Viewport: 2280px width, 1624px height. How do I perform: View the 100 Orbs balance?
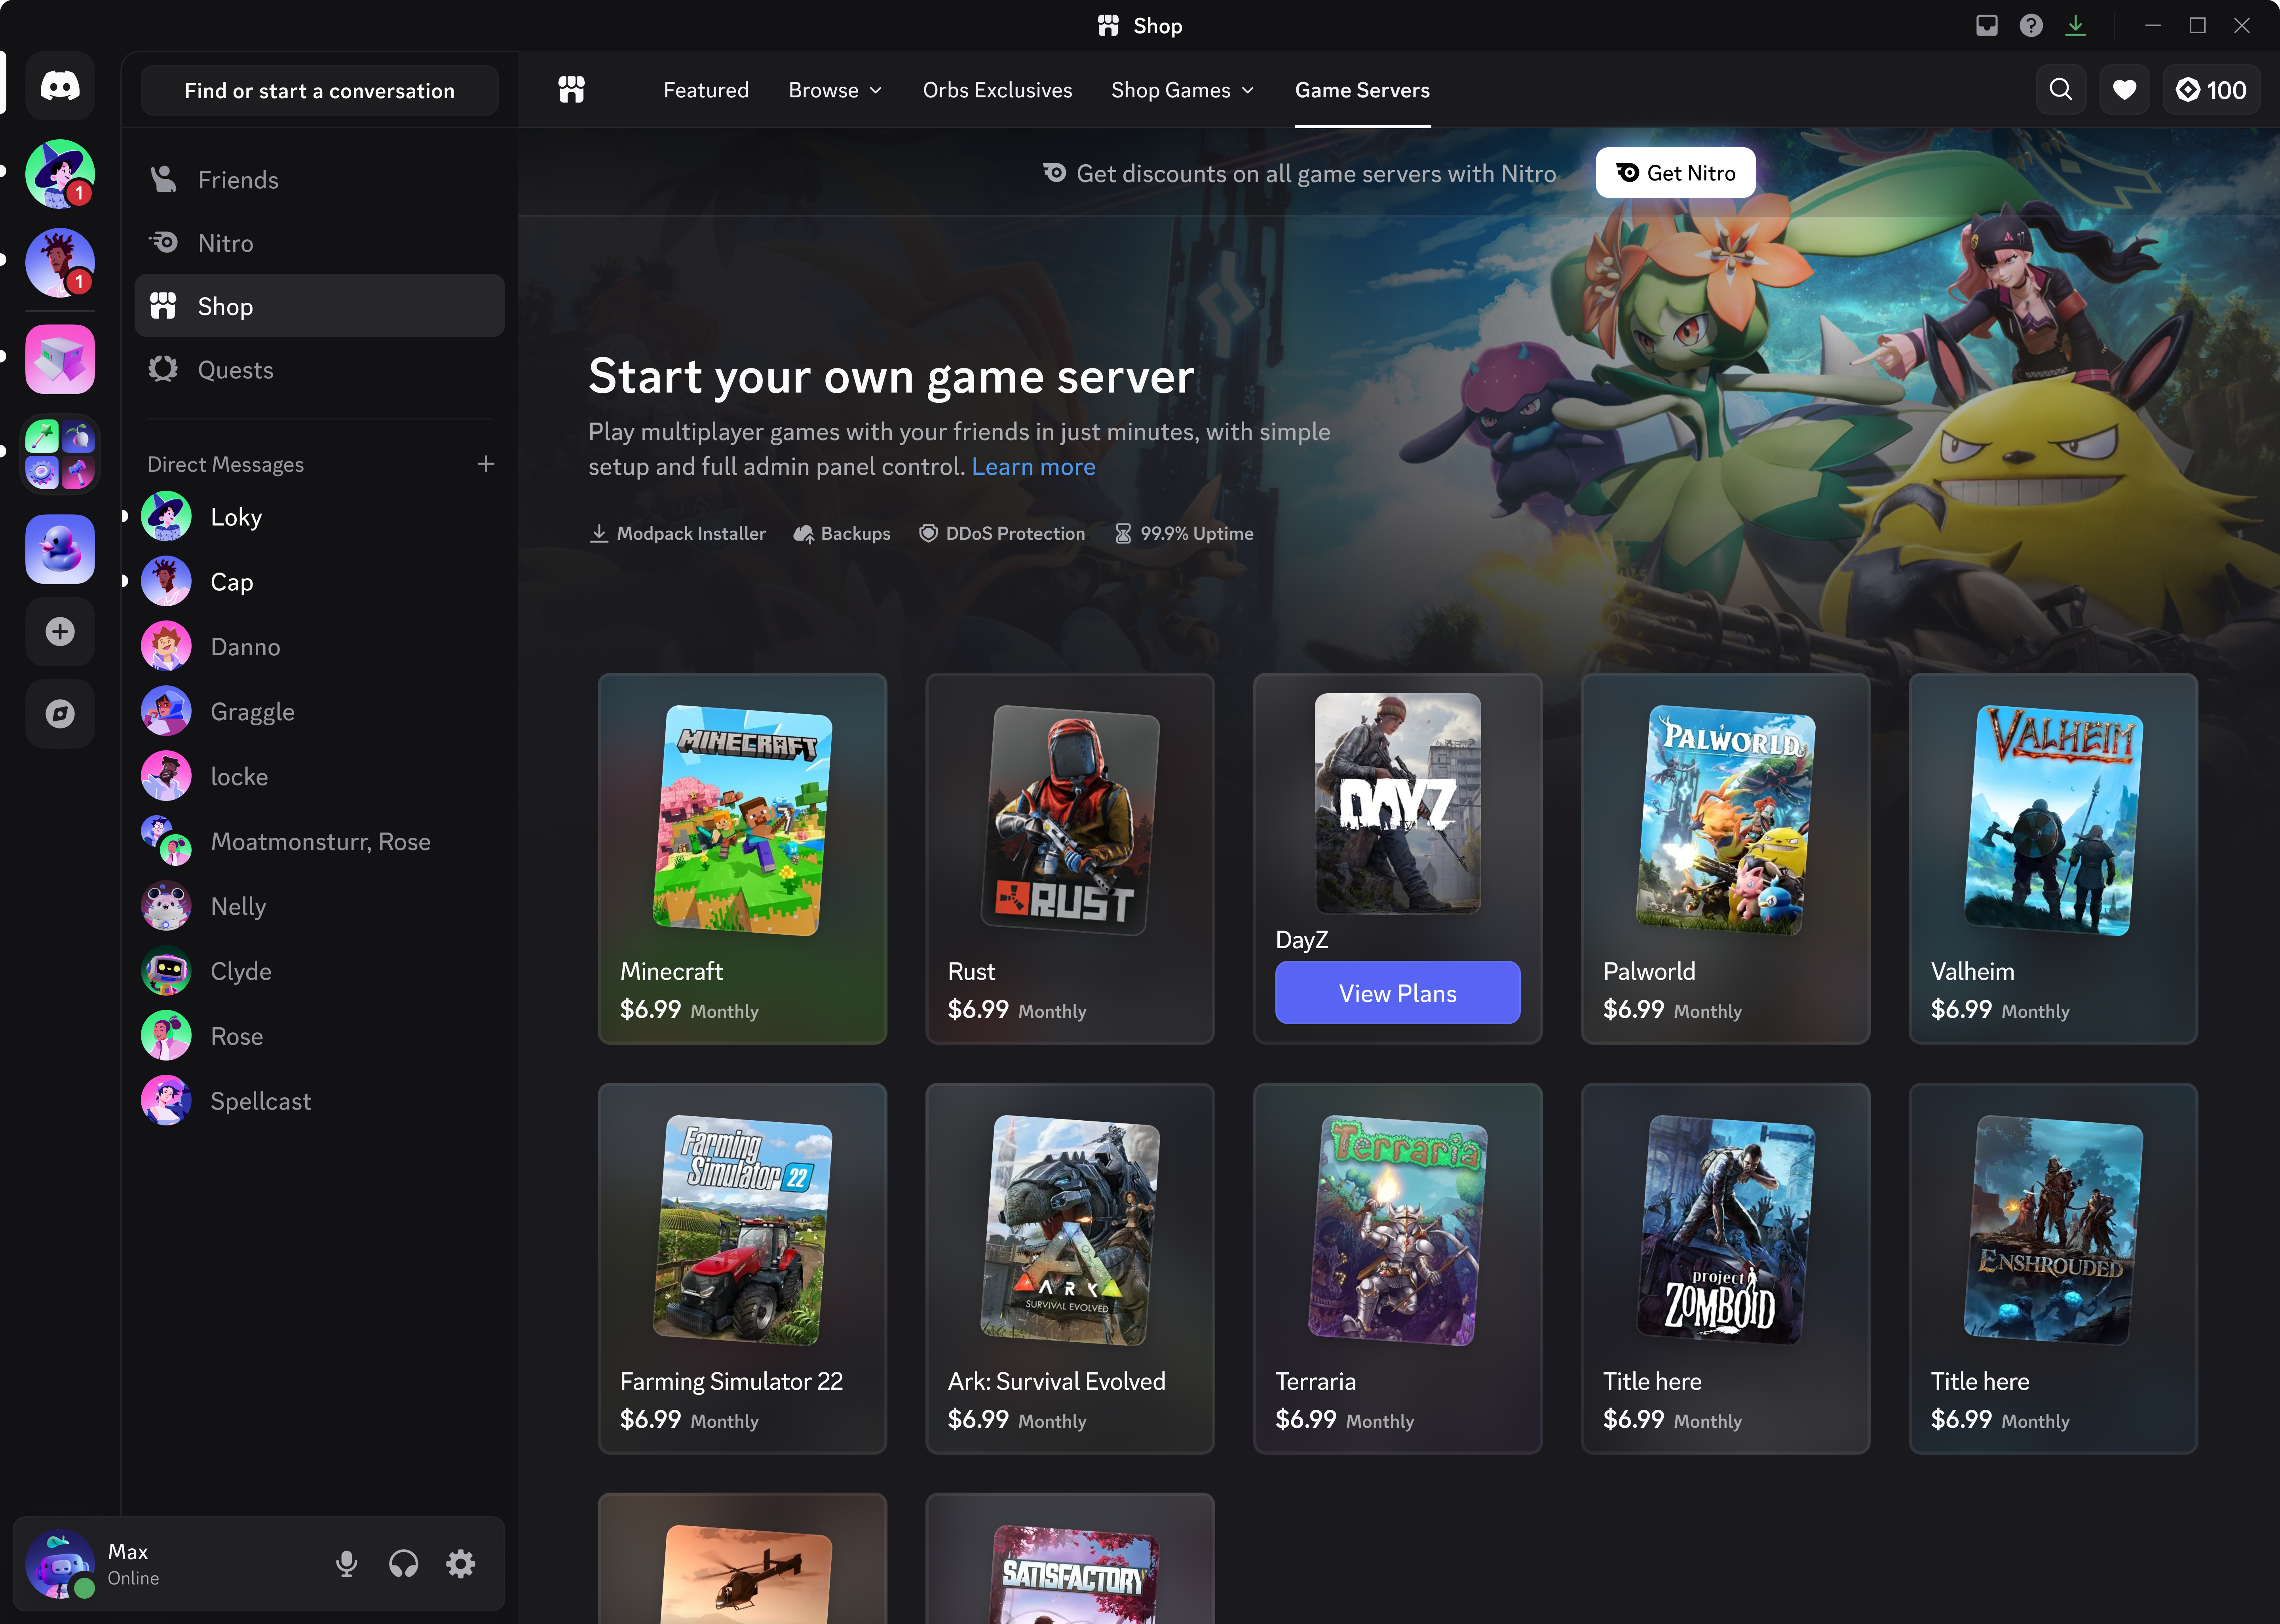[2212, 90]
